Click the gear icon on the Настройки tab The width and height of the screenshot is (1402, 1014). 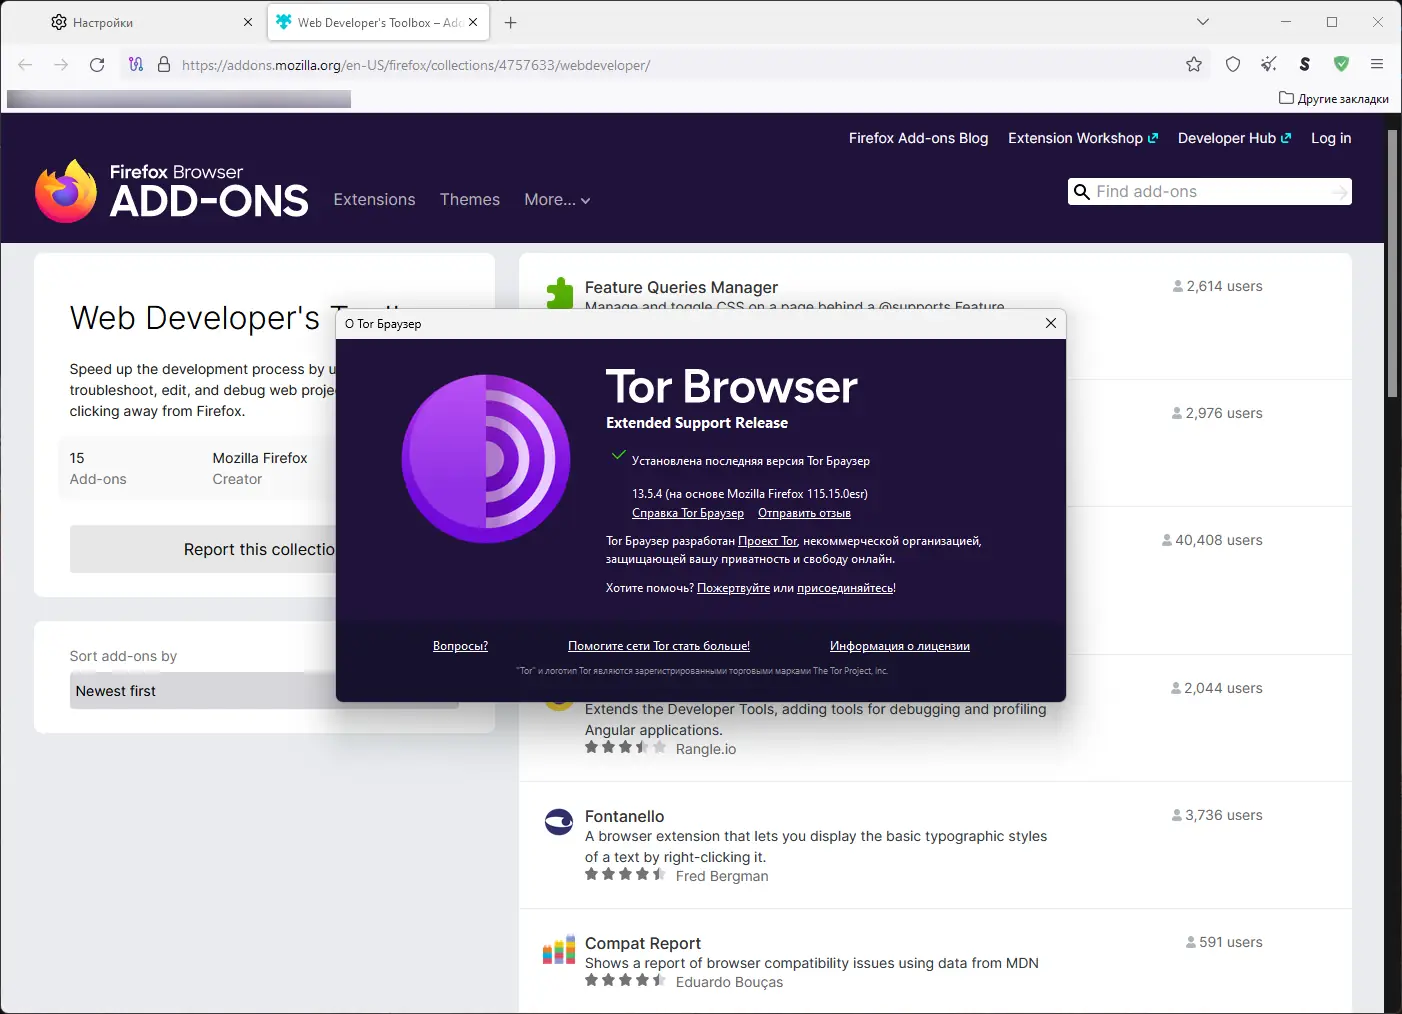click(x=59, y=22)
